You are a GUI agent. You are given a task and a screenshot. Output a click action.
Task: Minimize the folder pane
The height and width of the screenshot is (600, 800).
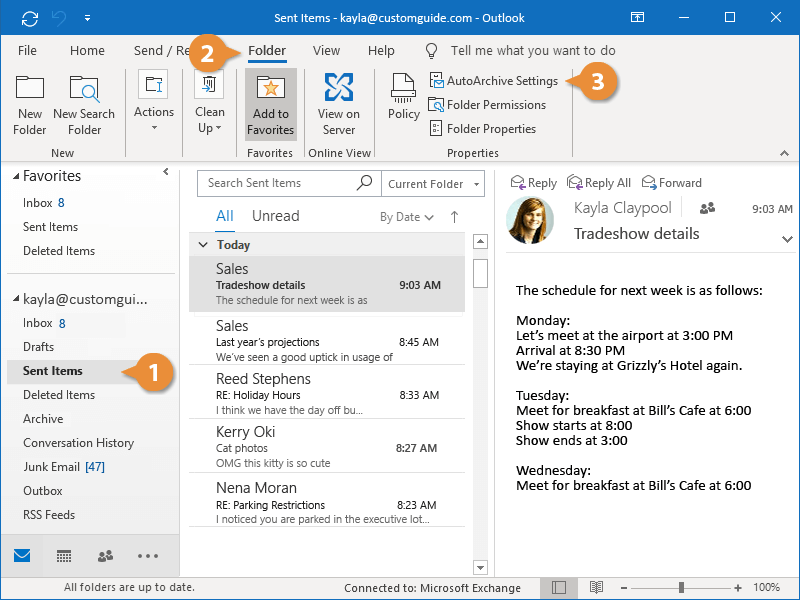pyautogui.click(x=165, y=172)
